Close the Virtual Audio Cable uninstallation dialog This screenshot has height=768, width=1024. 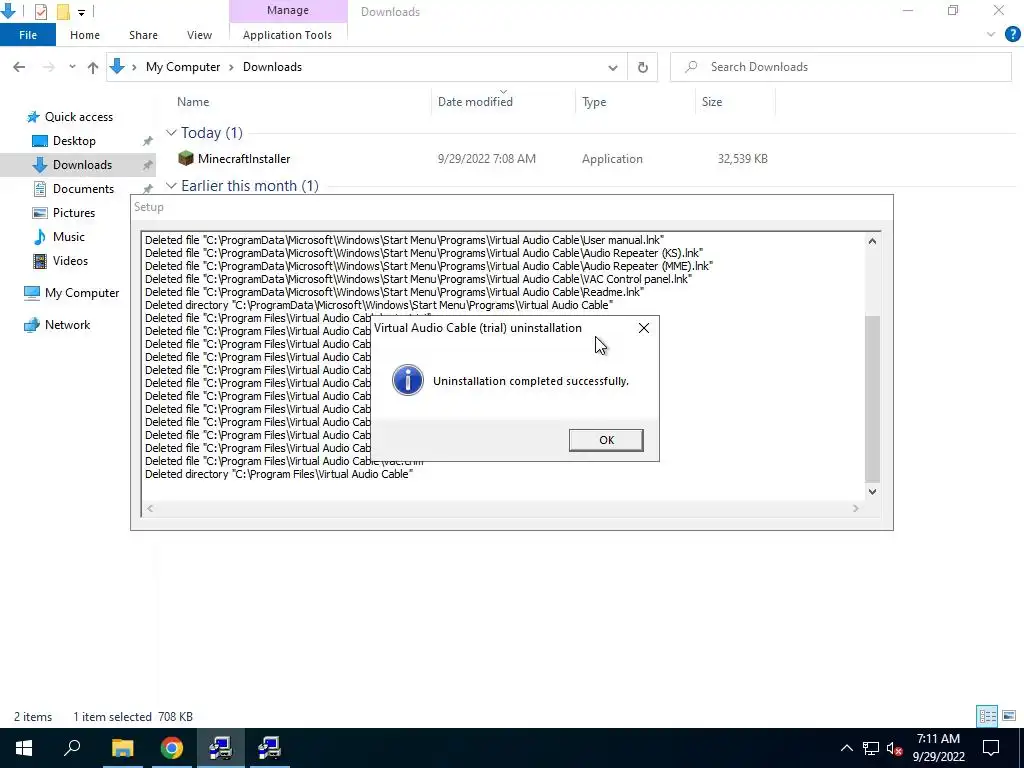point(643,328)
